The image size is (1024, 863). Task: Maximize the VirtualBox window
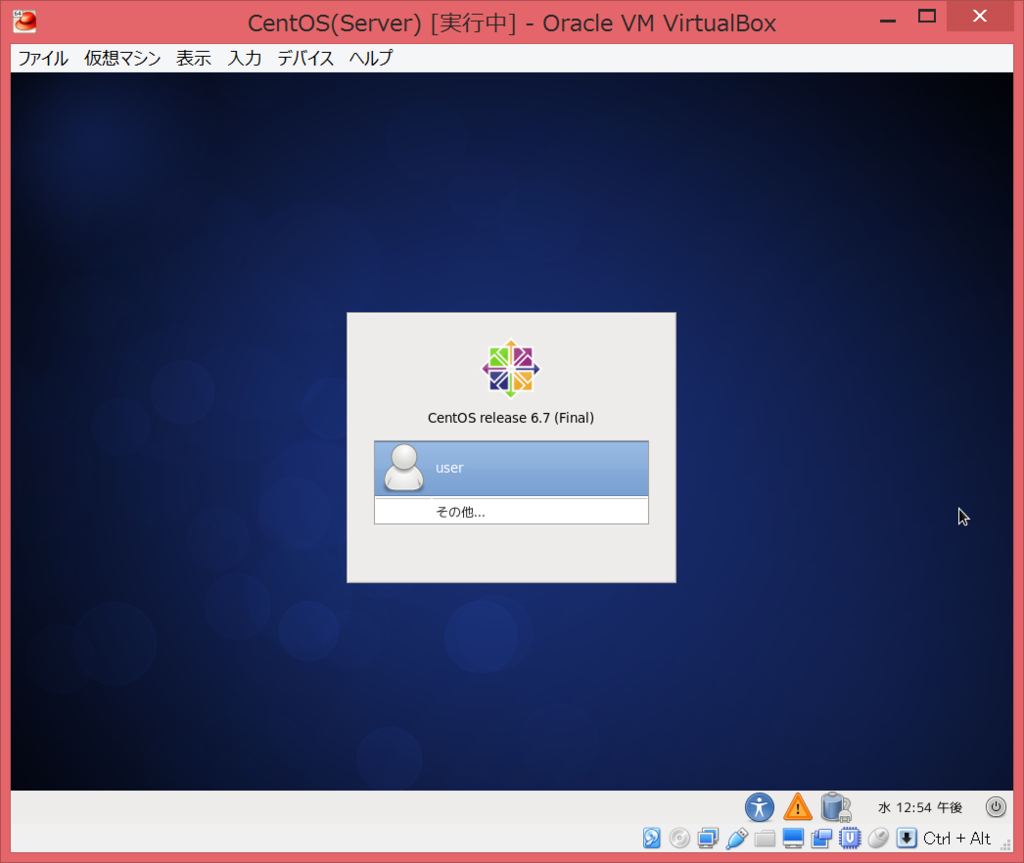(927, 17)
